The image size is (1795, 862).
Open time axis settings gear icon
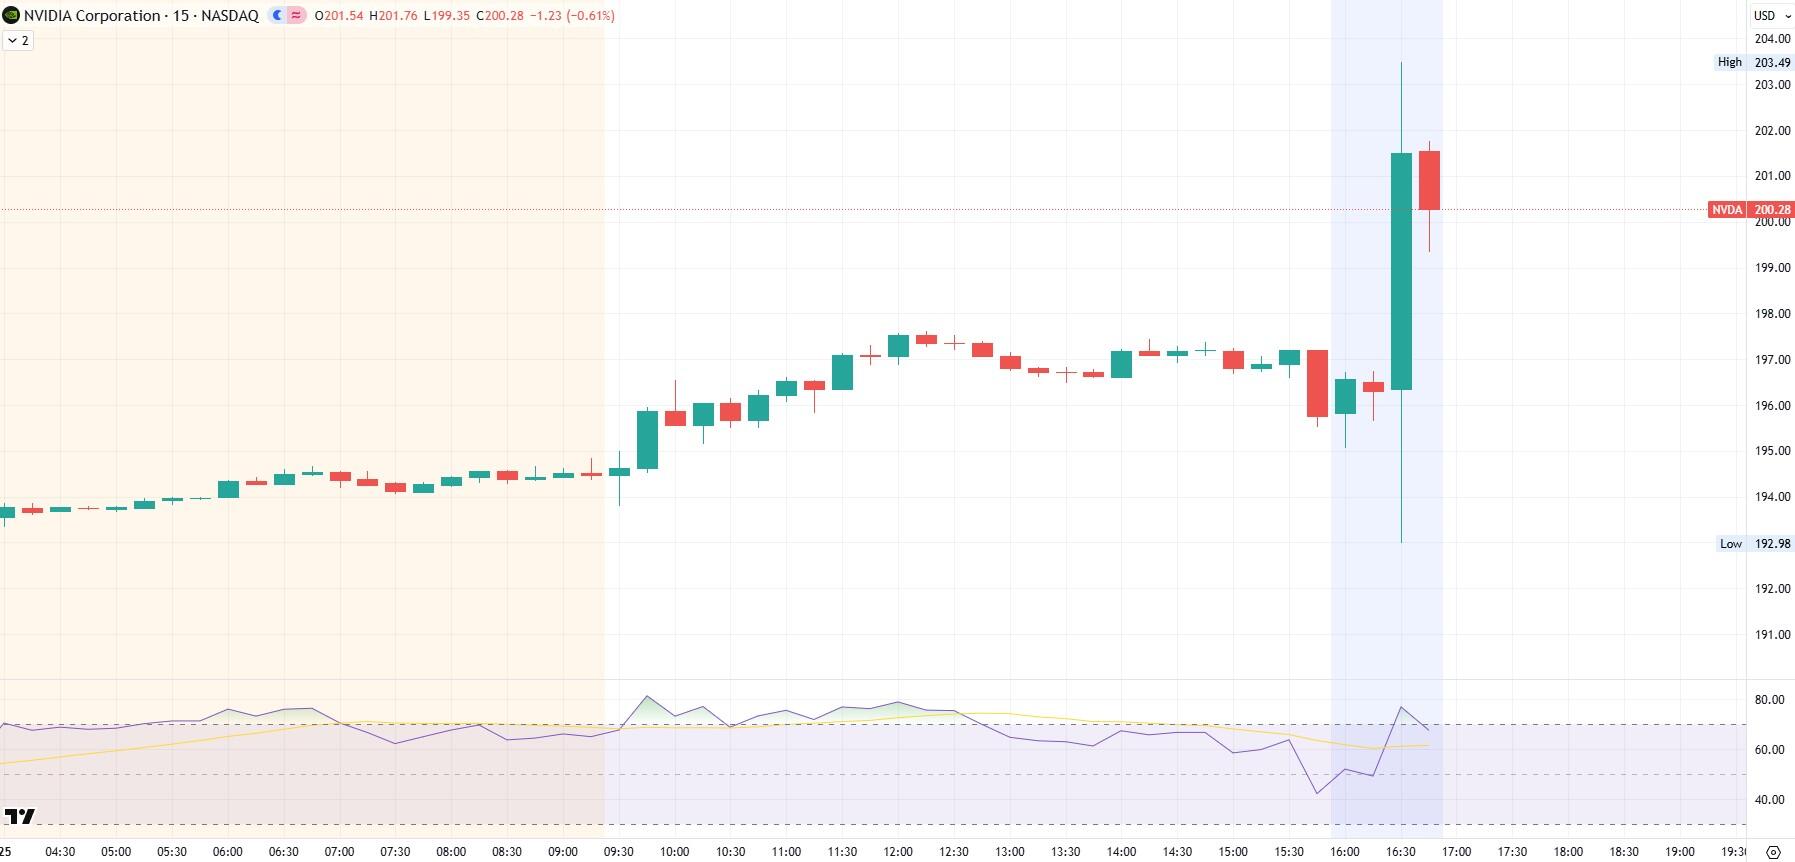pos(1773,852)
